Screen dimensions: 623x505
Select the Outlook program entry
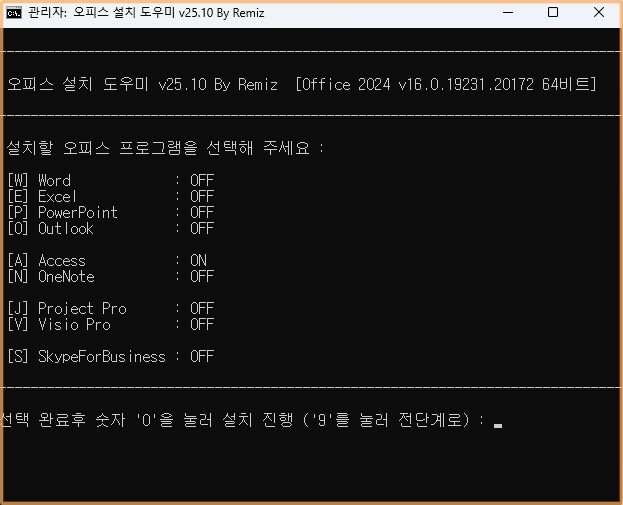click(x=65, y=229)
